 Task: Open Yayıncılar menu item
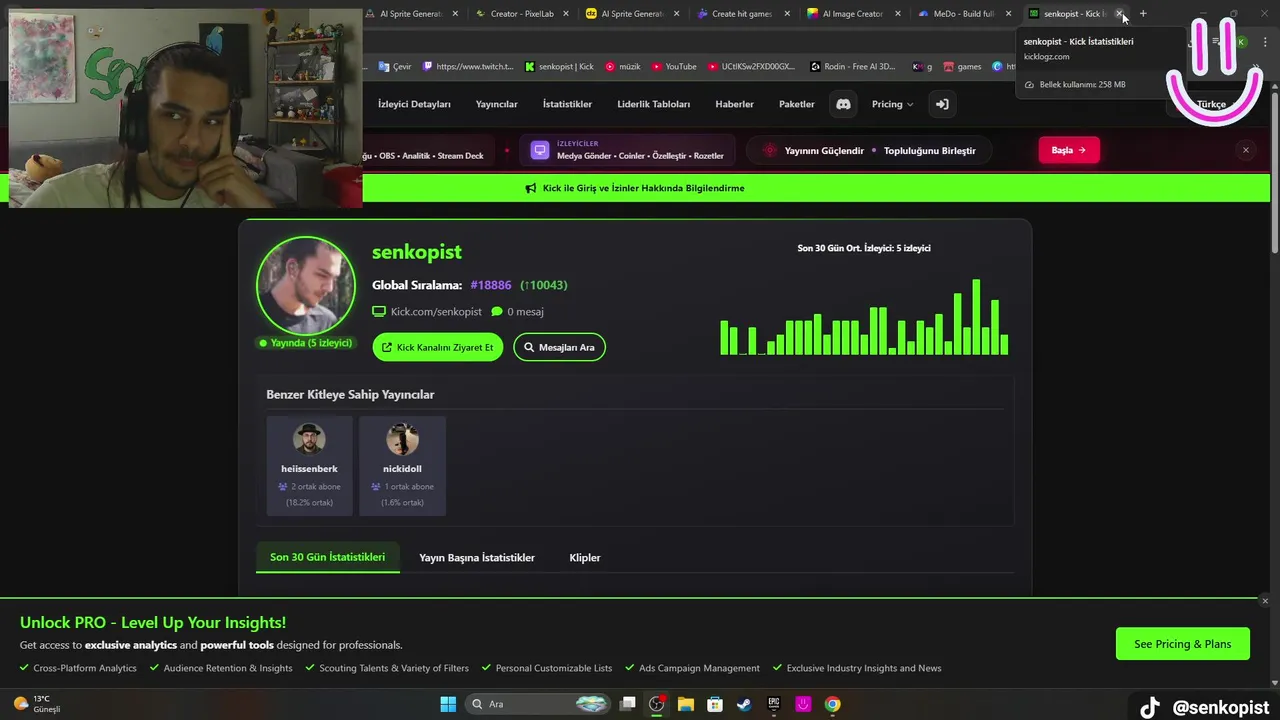pyautogui.click(x=496, y=104)
